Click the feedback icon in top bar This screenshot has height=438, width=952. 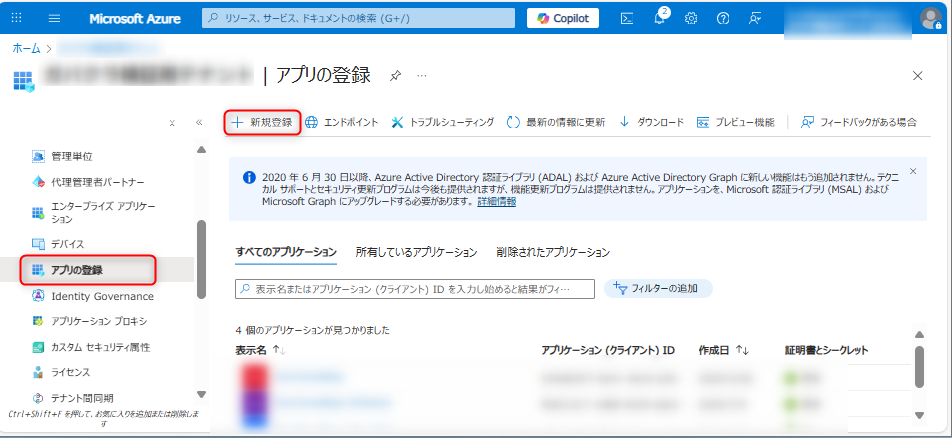[755, 18]
